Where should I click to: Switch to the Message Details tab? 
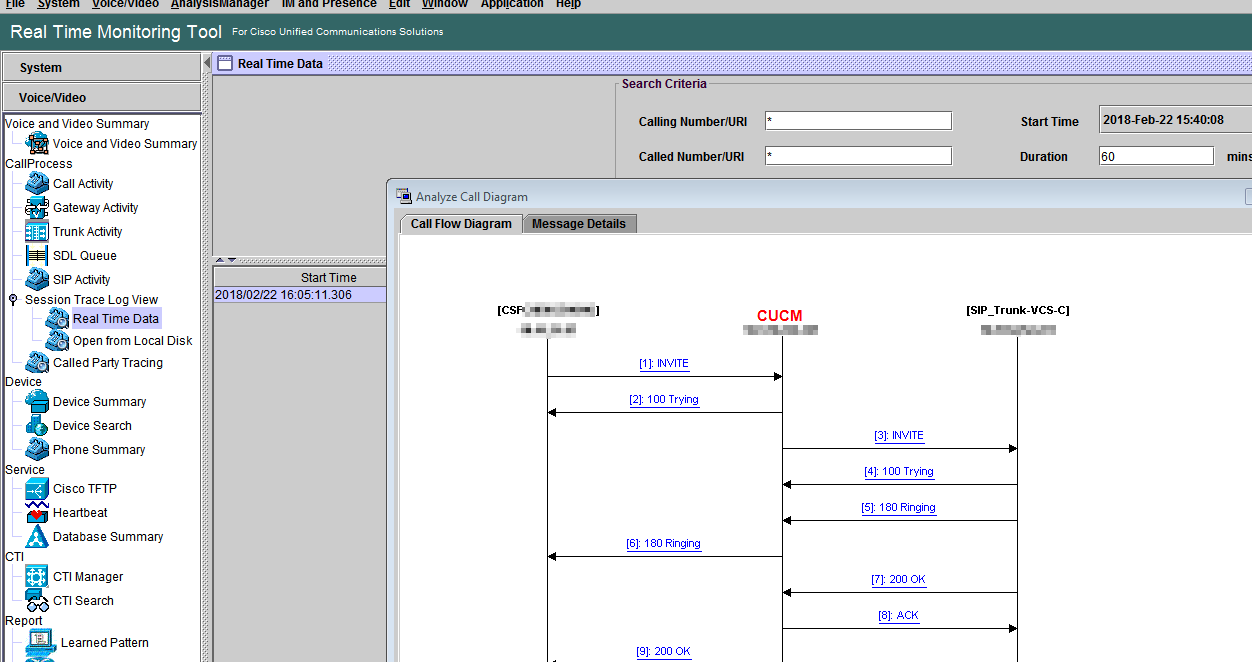click(x=579, y=224)
